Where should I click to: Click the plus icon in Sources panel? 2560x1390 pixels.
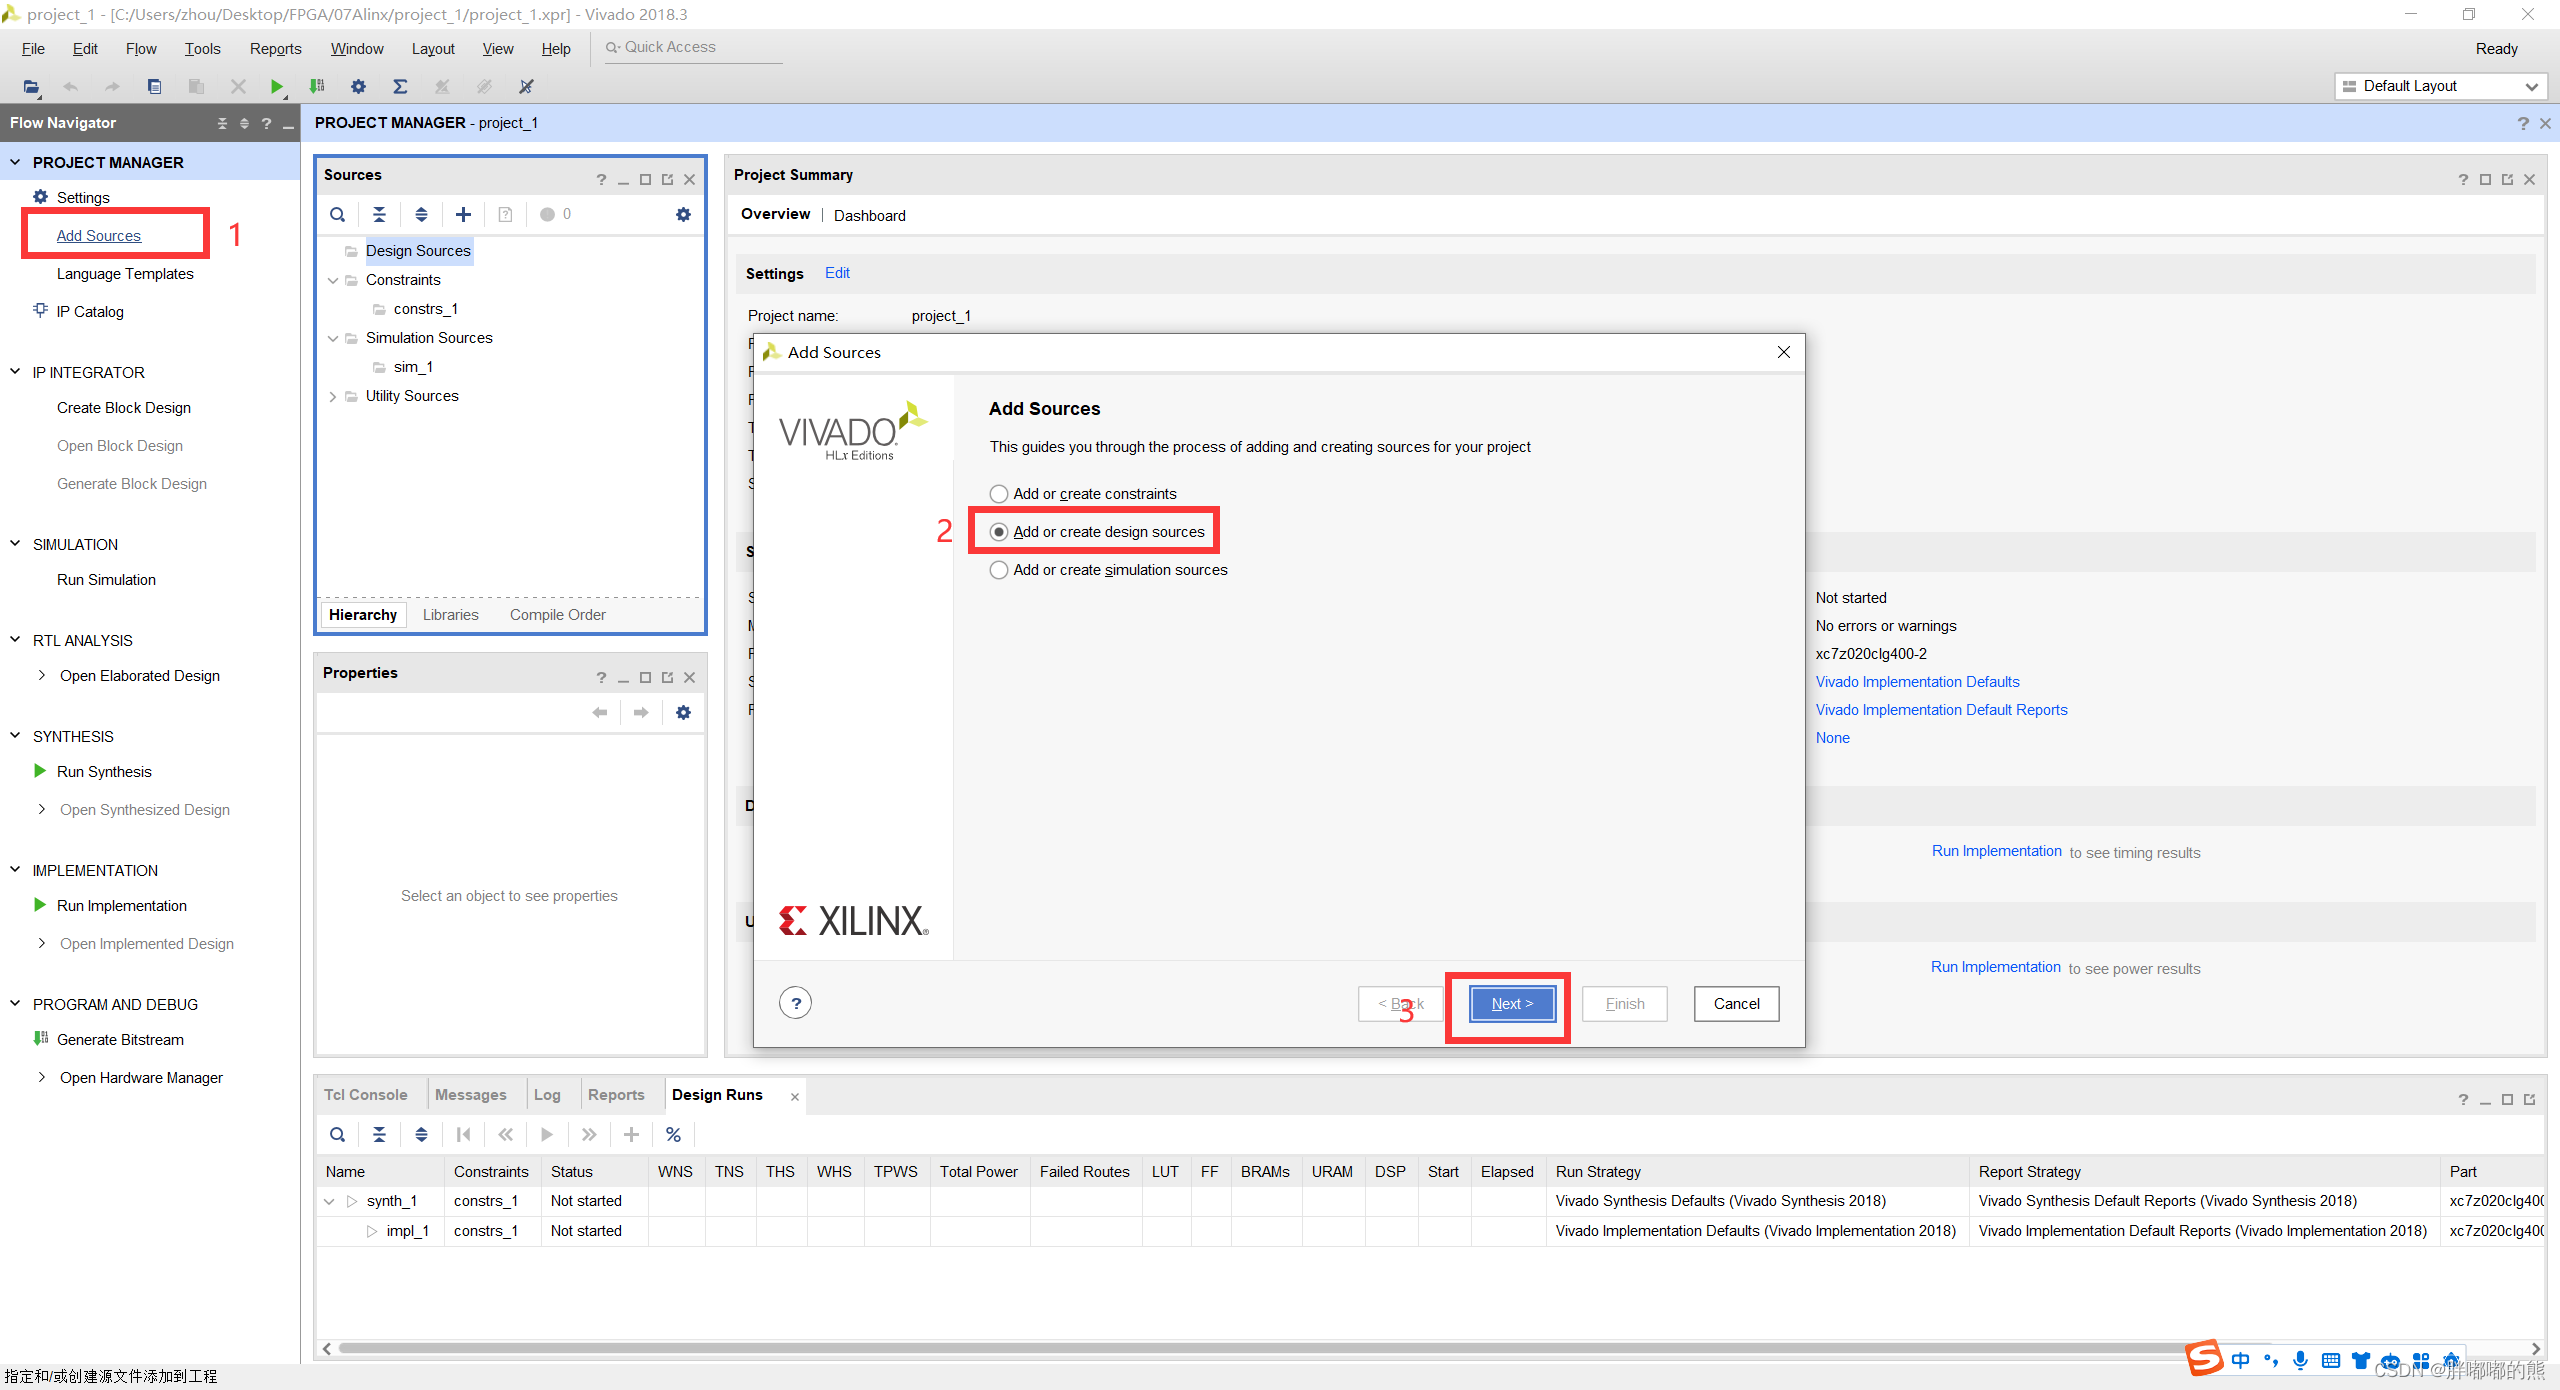point(463,214)
